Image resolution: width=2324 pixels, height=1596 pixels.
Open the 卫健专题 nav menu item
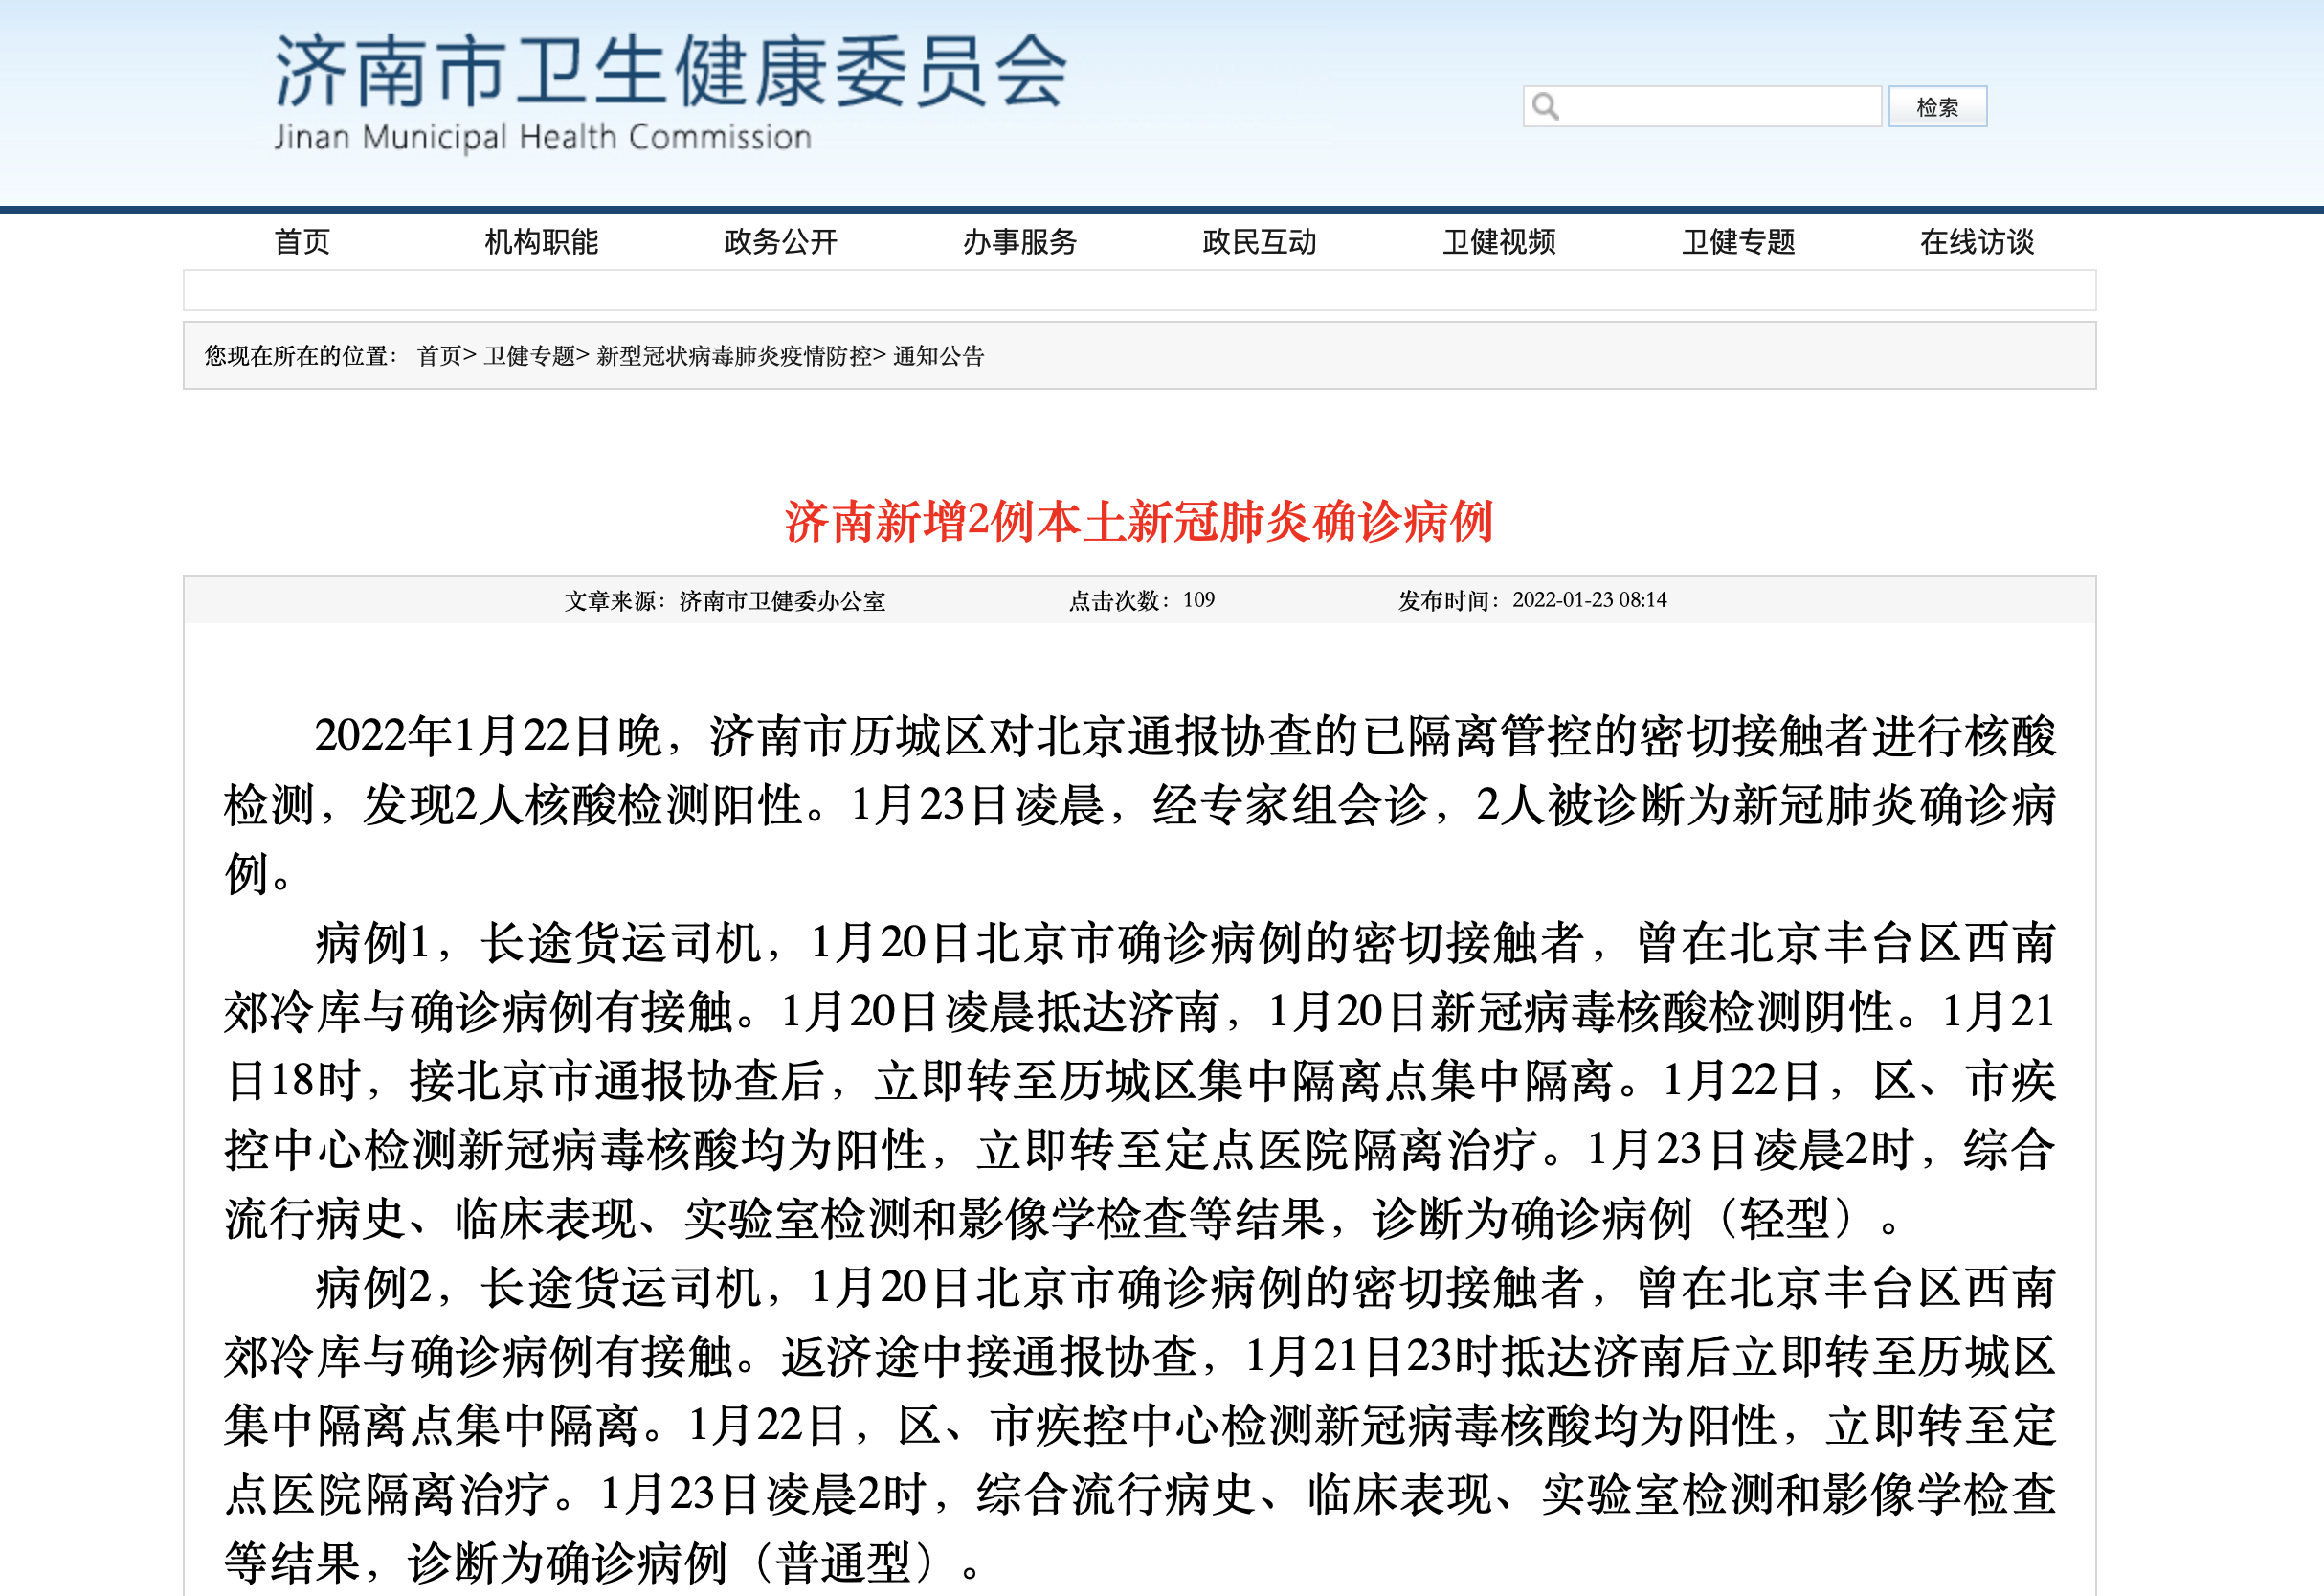click(1738, 241)
